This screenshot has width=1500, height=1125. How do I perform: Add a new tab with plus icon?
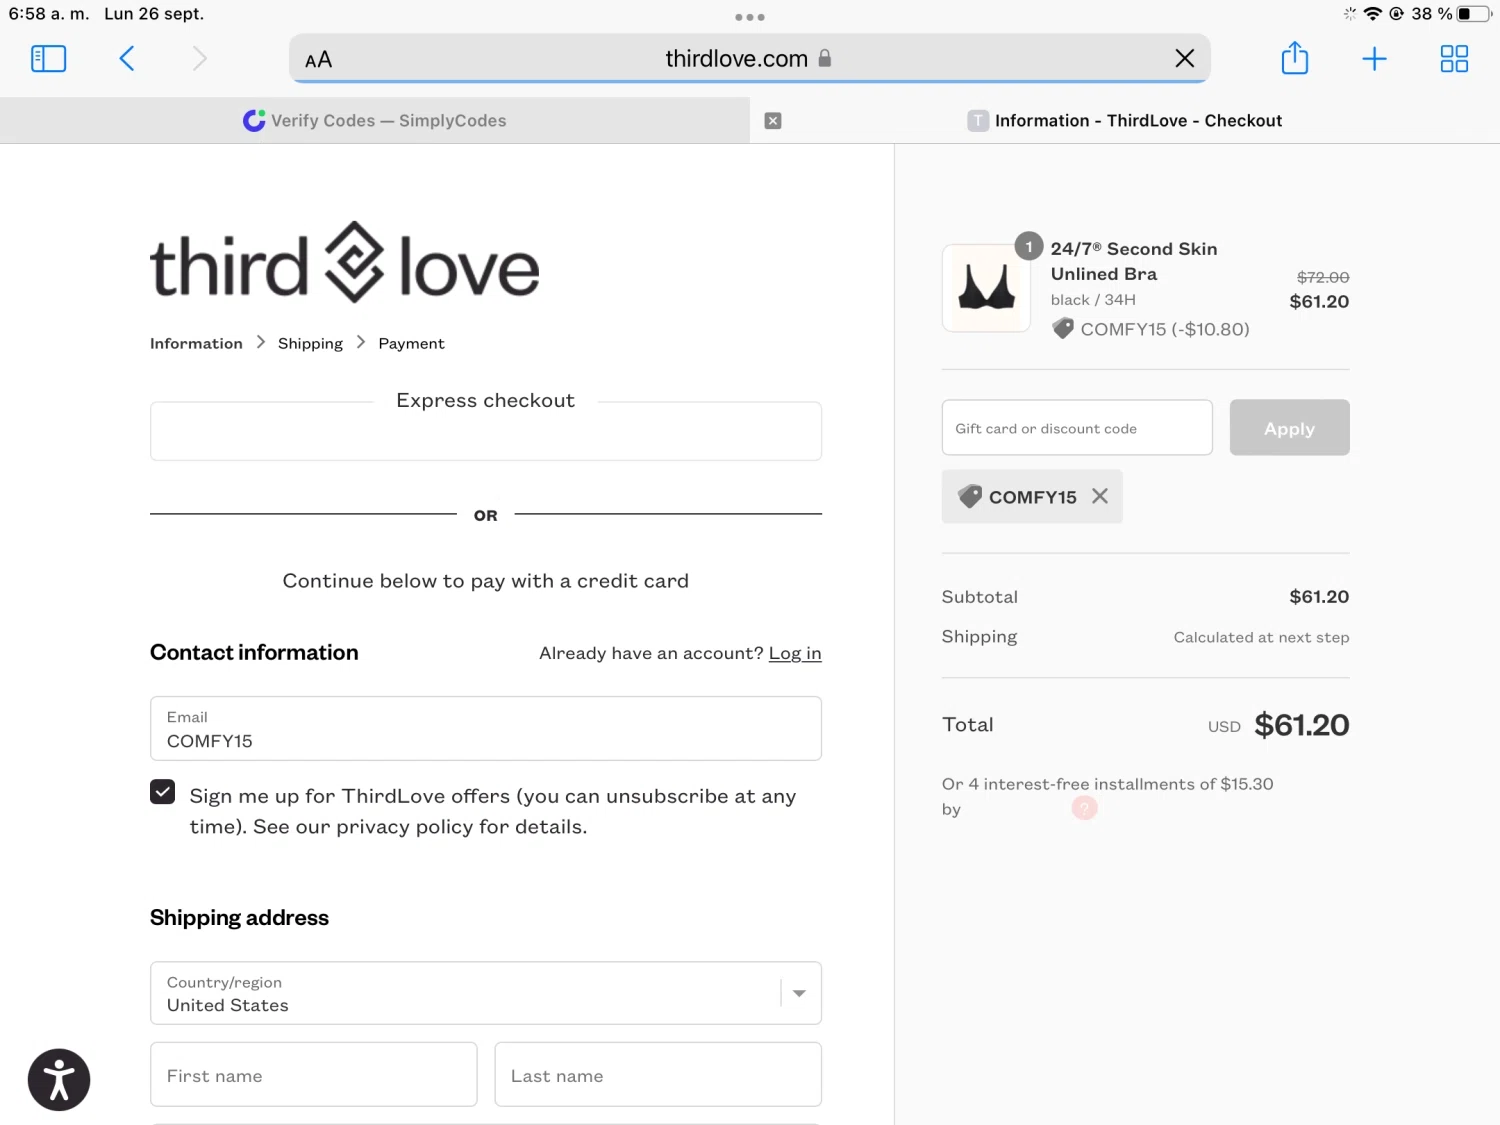pos(1374,59)
